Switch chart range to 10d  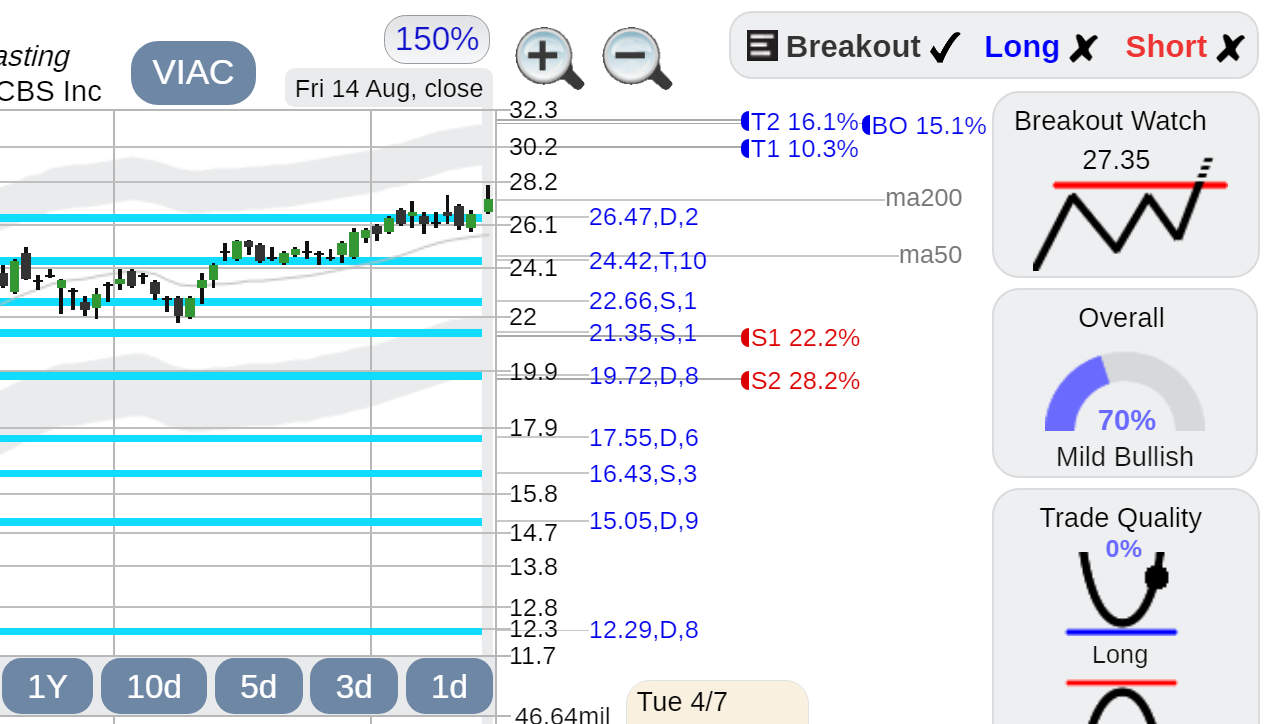154,686
